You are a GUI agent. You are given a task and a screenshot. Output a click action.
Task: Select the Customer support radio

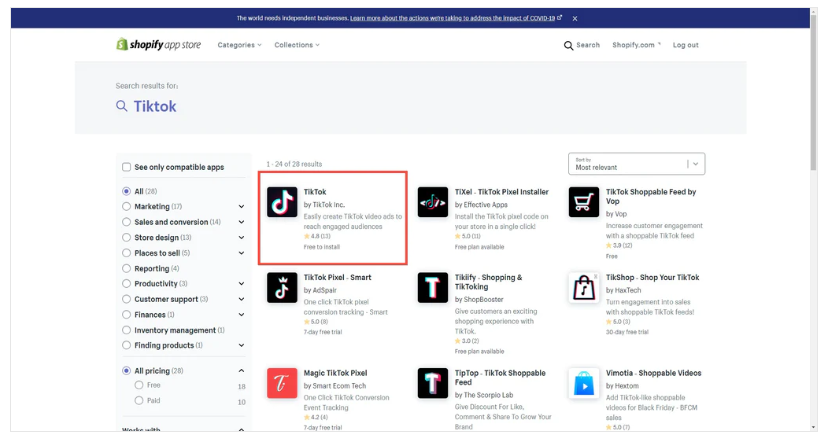(x=126, y=299)
